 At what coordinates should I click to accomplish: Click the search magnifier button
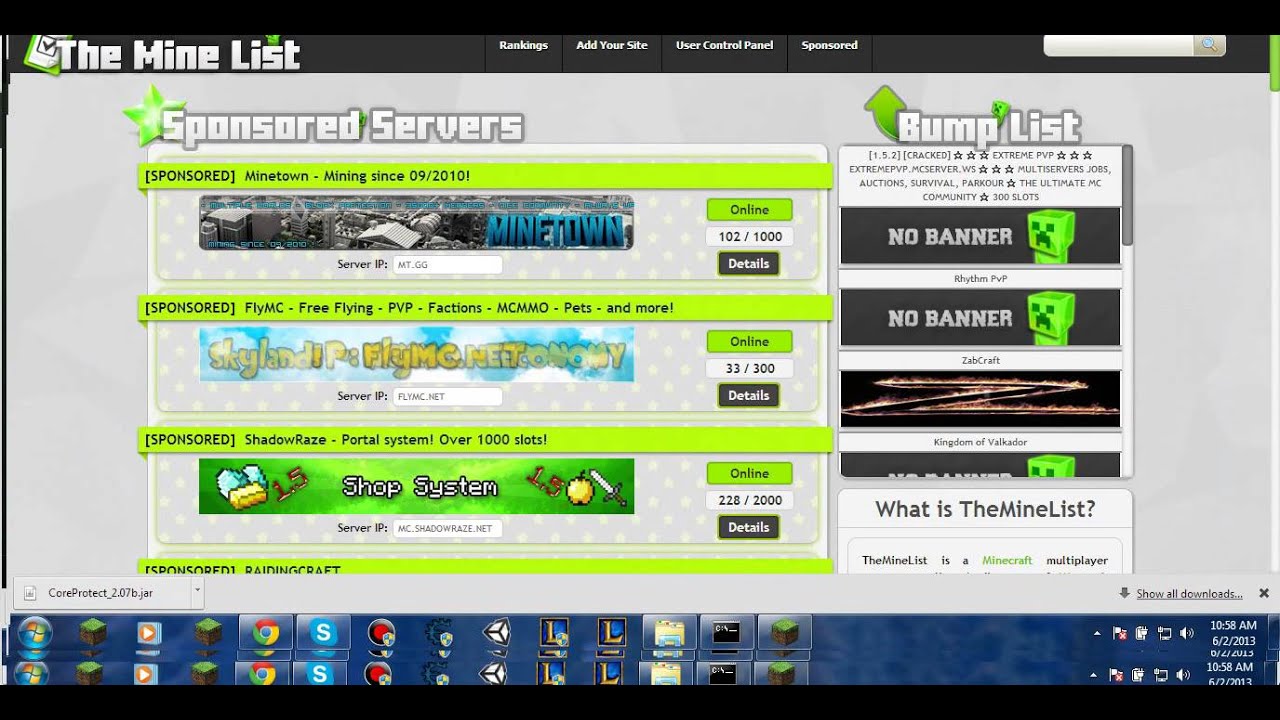[x=1209, y=45]
